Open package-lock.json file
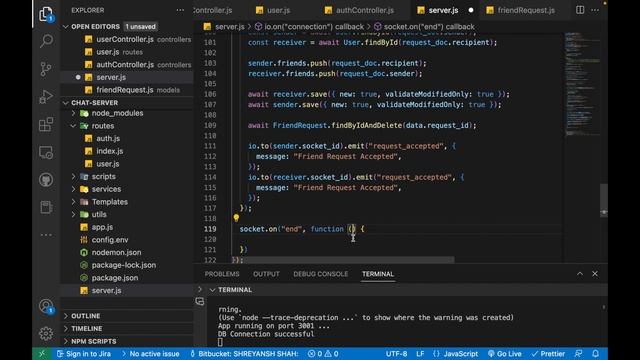Image resolution: width=640 pixels, height=360 pixels. [123, 265]
